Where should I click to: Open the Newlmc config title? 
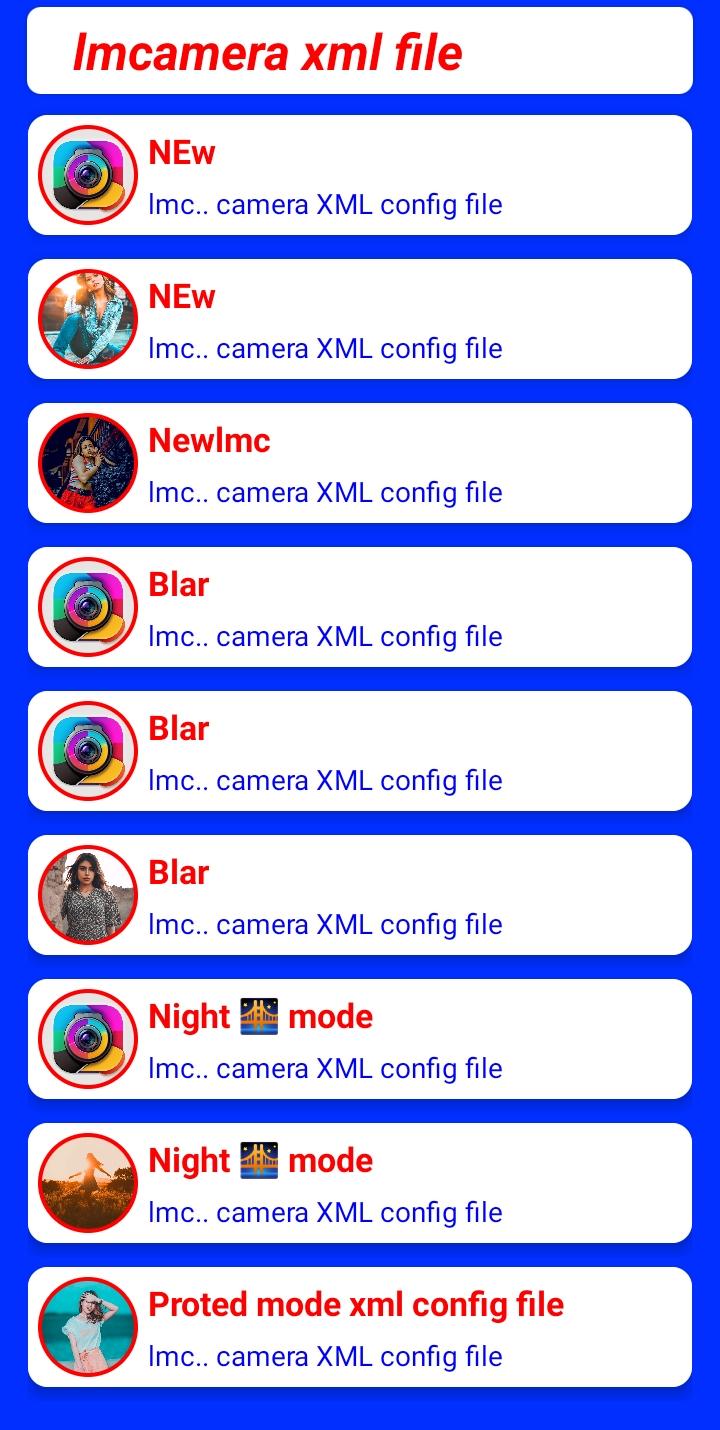click(209, 441)
